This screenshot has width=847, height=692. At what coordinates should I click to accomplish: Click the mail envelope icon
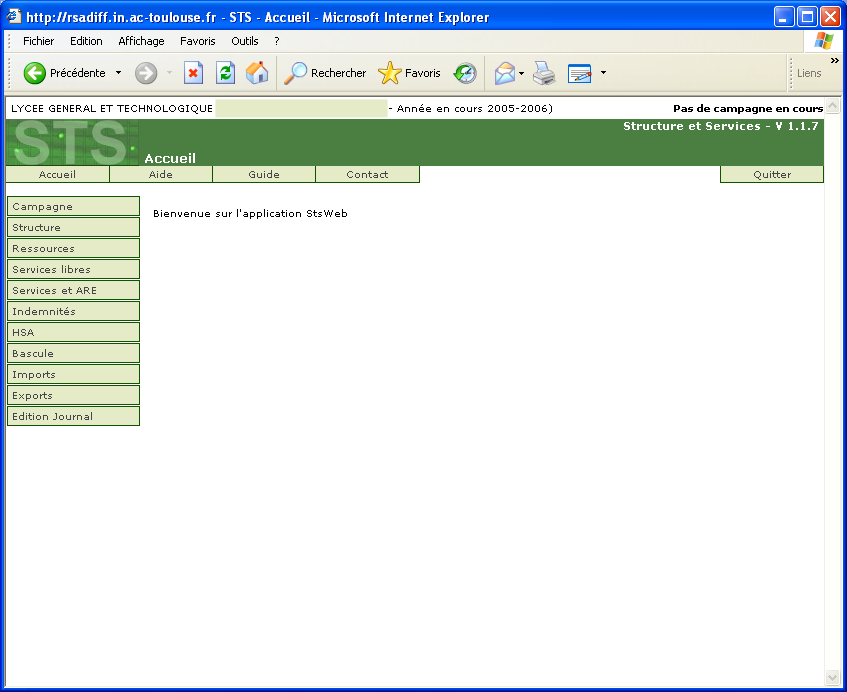click(505, 73)
